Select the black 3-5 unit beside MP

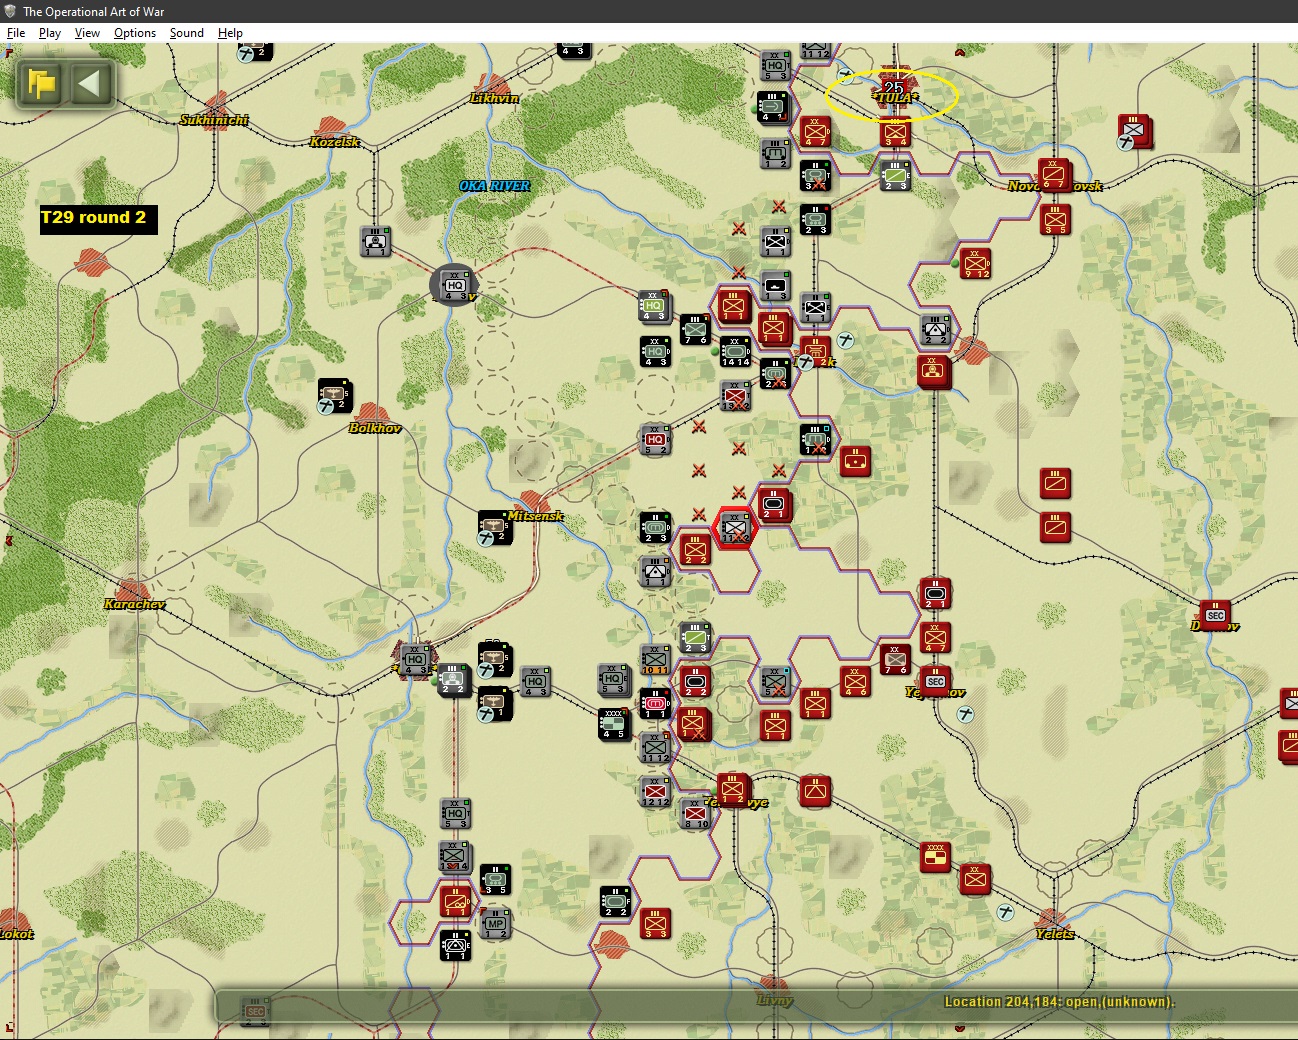(495, 879)
